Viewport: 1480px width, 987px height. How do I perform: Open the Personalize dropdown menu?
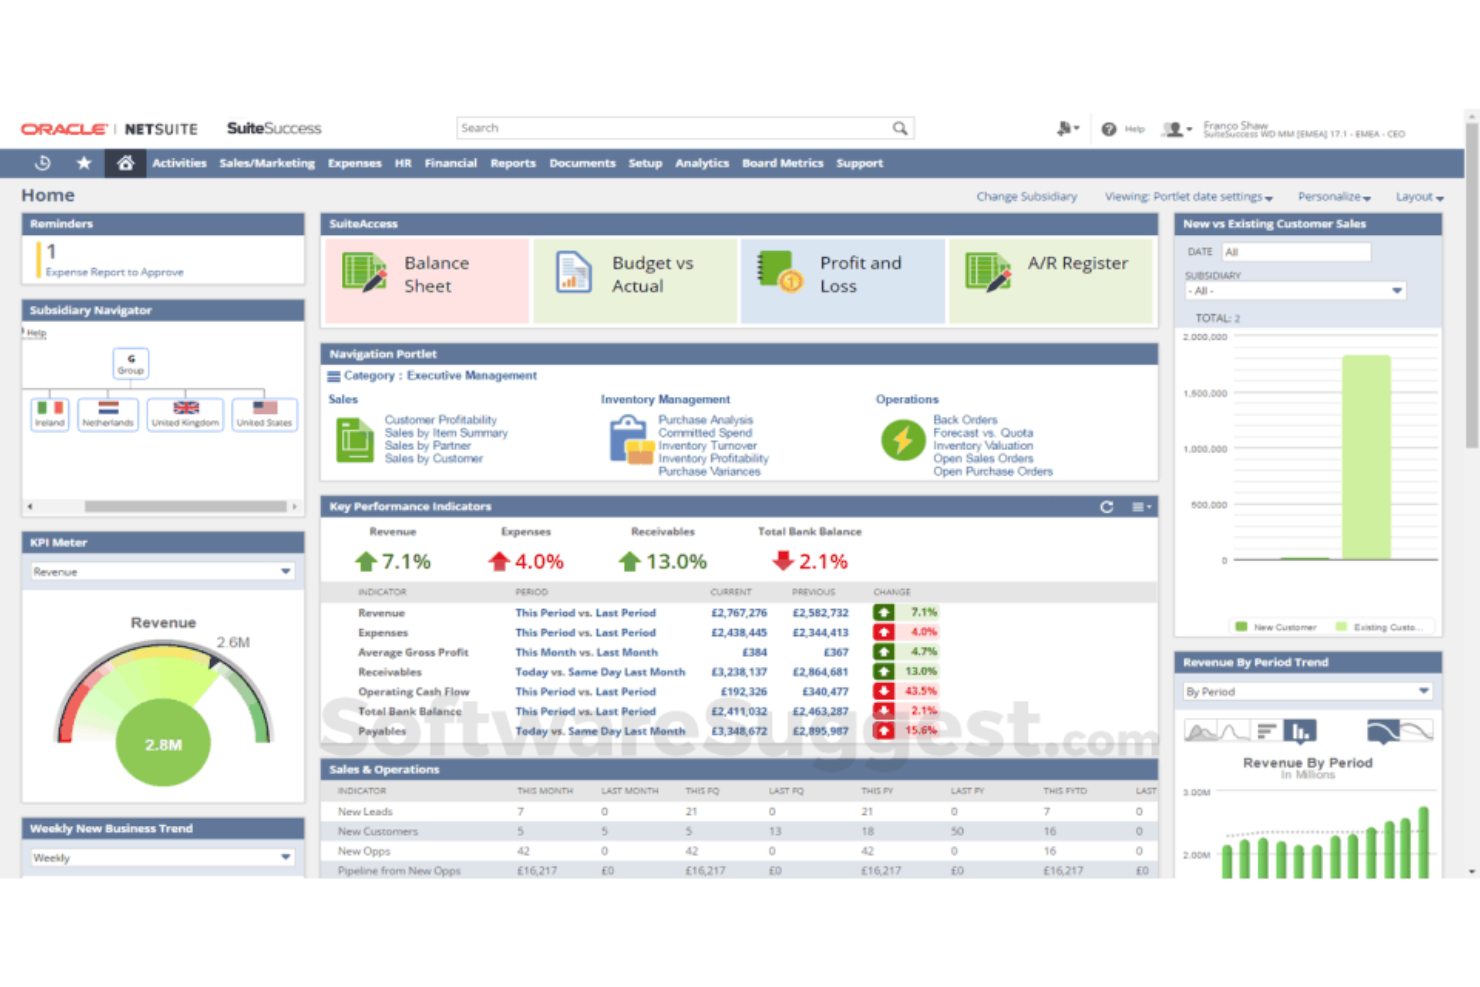point(1333,196)
